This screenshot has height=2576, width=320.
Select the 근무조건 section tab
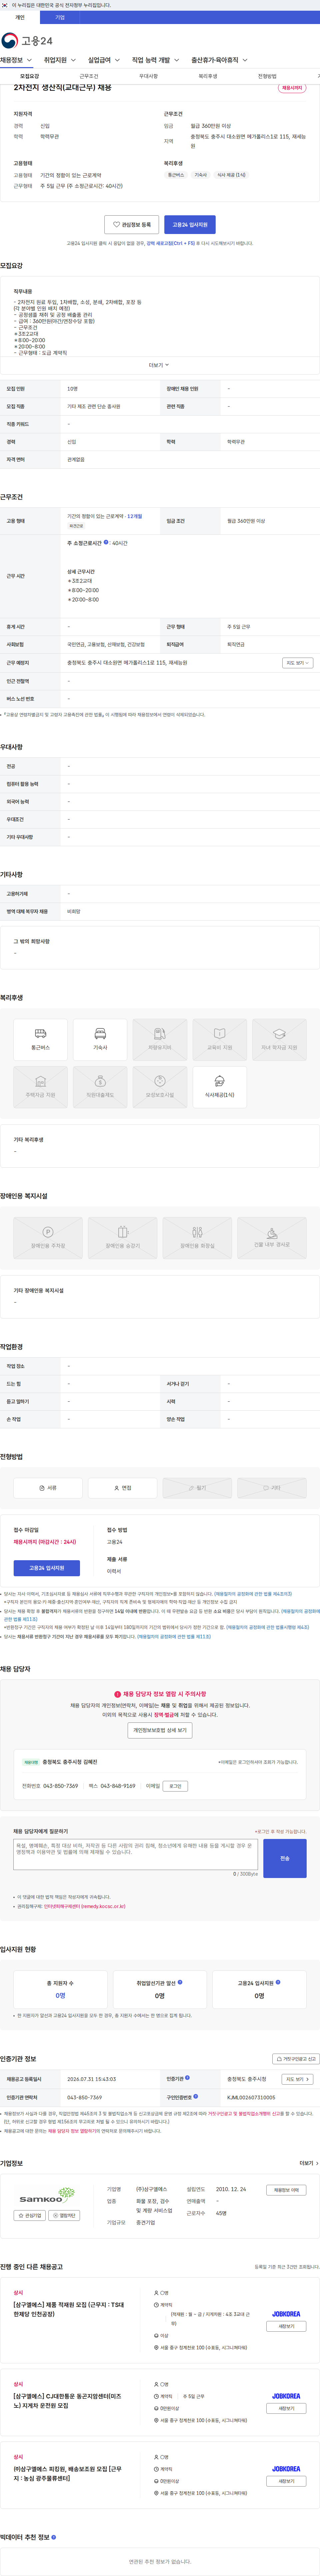[x=89, y=76]
